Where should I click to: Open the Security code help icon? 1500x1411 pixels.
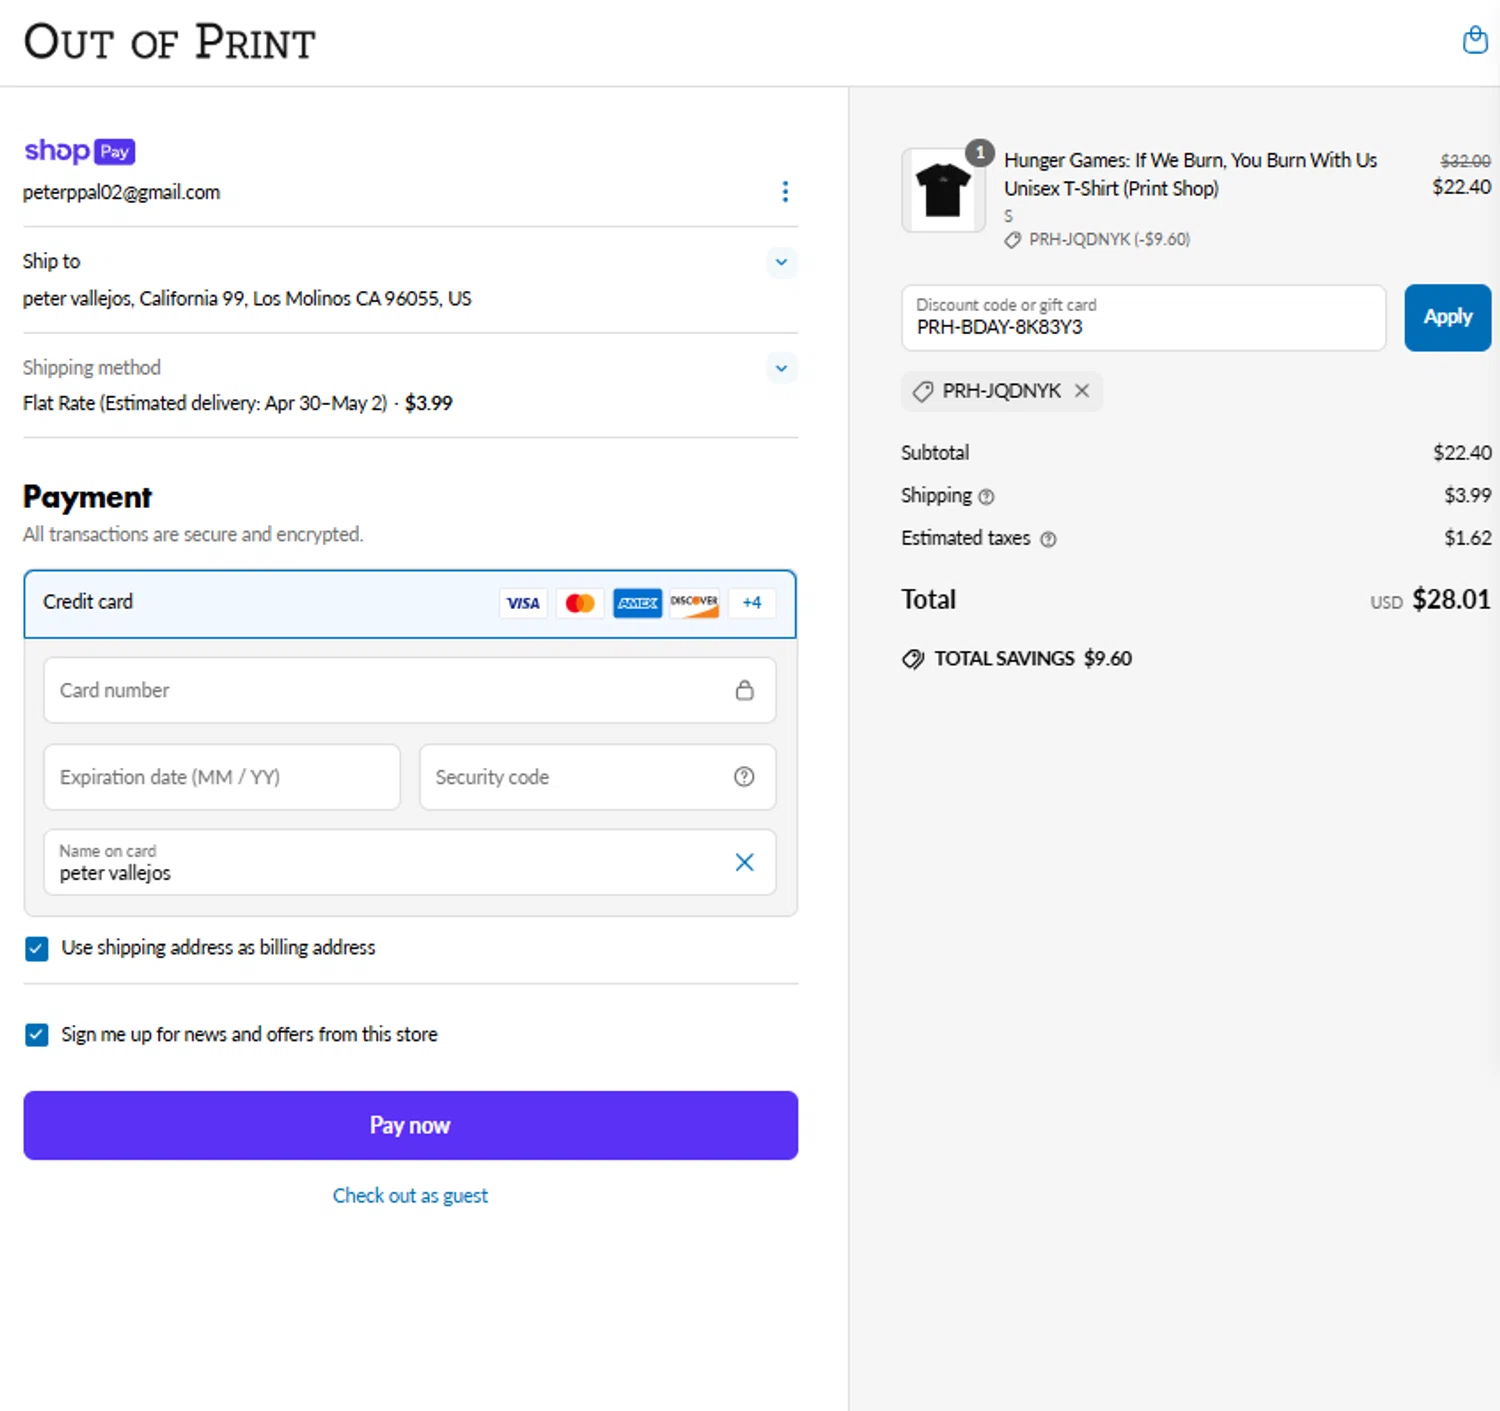[x=744, y=777]
